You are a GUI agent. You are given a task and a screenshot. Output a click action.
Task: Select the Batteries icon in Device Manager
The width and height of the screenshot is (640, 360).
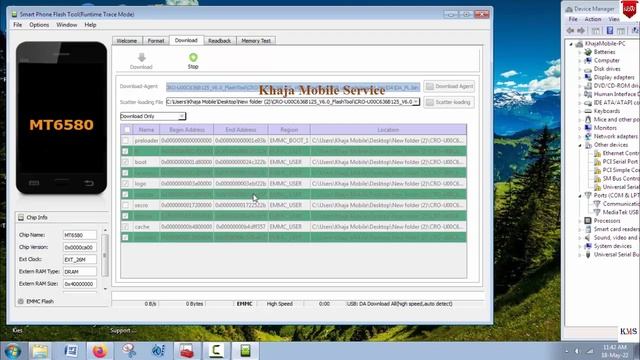tap(588, 52)
